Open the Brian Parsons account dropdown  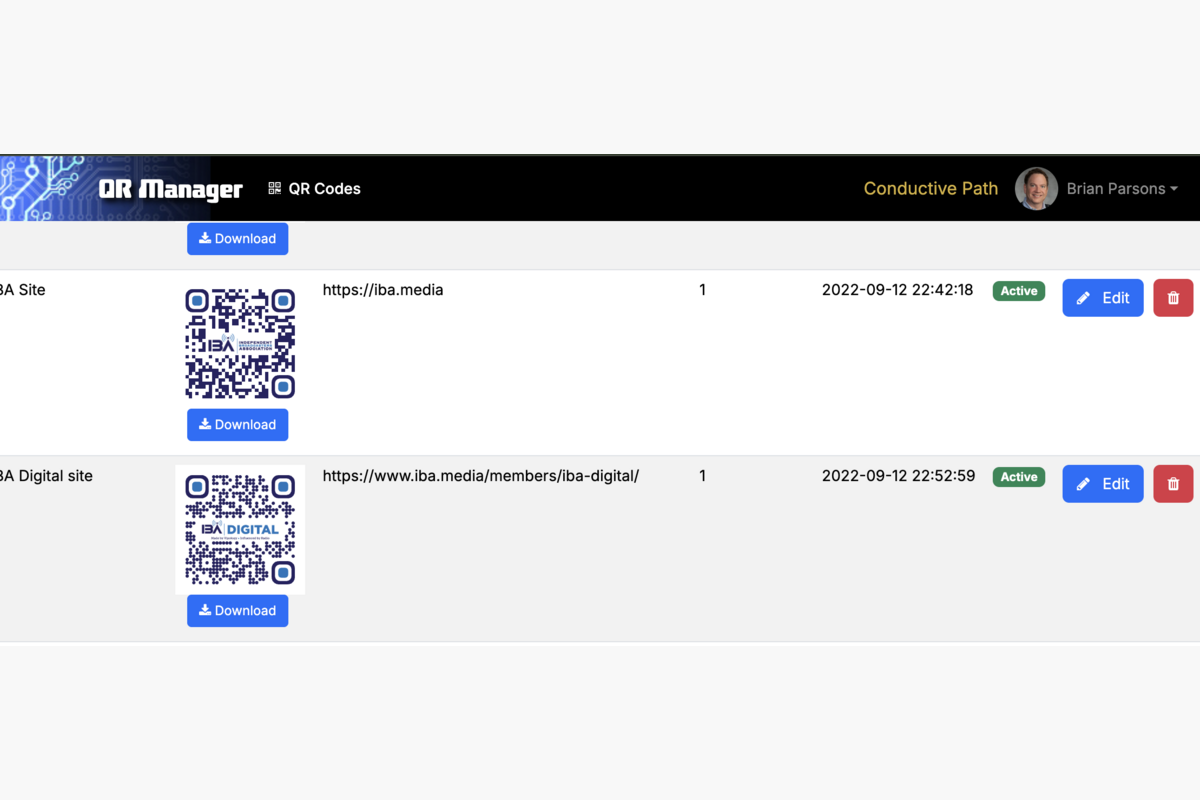coord(1120,188)
